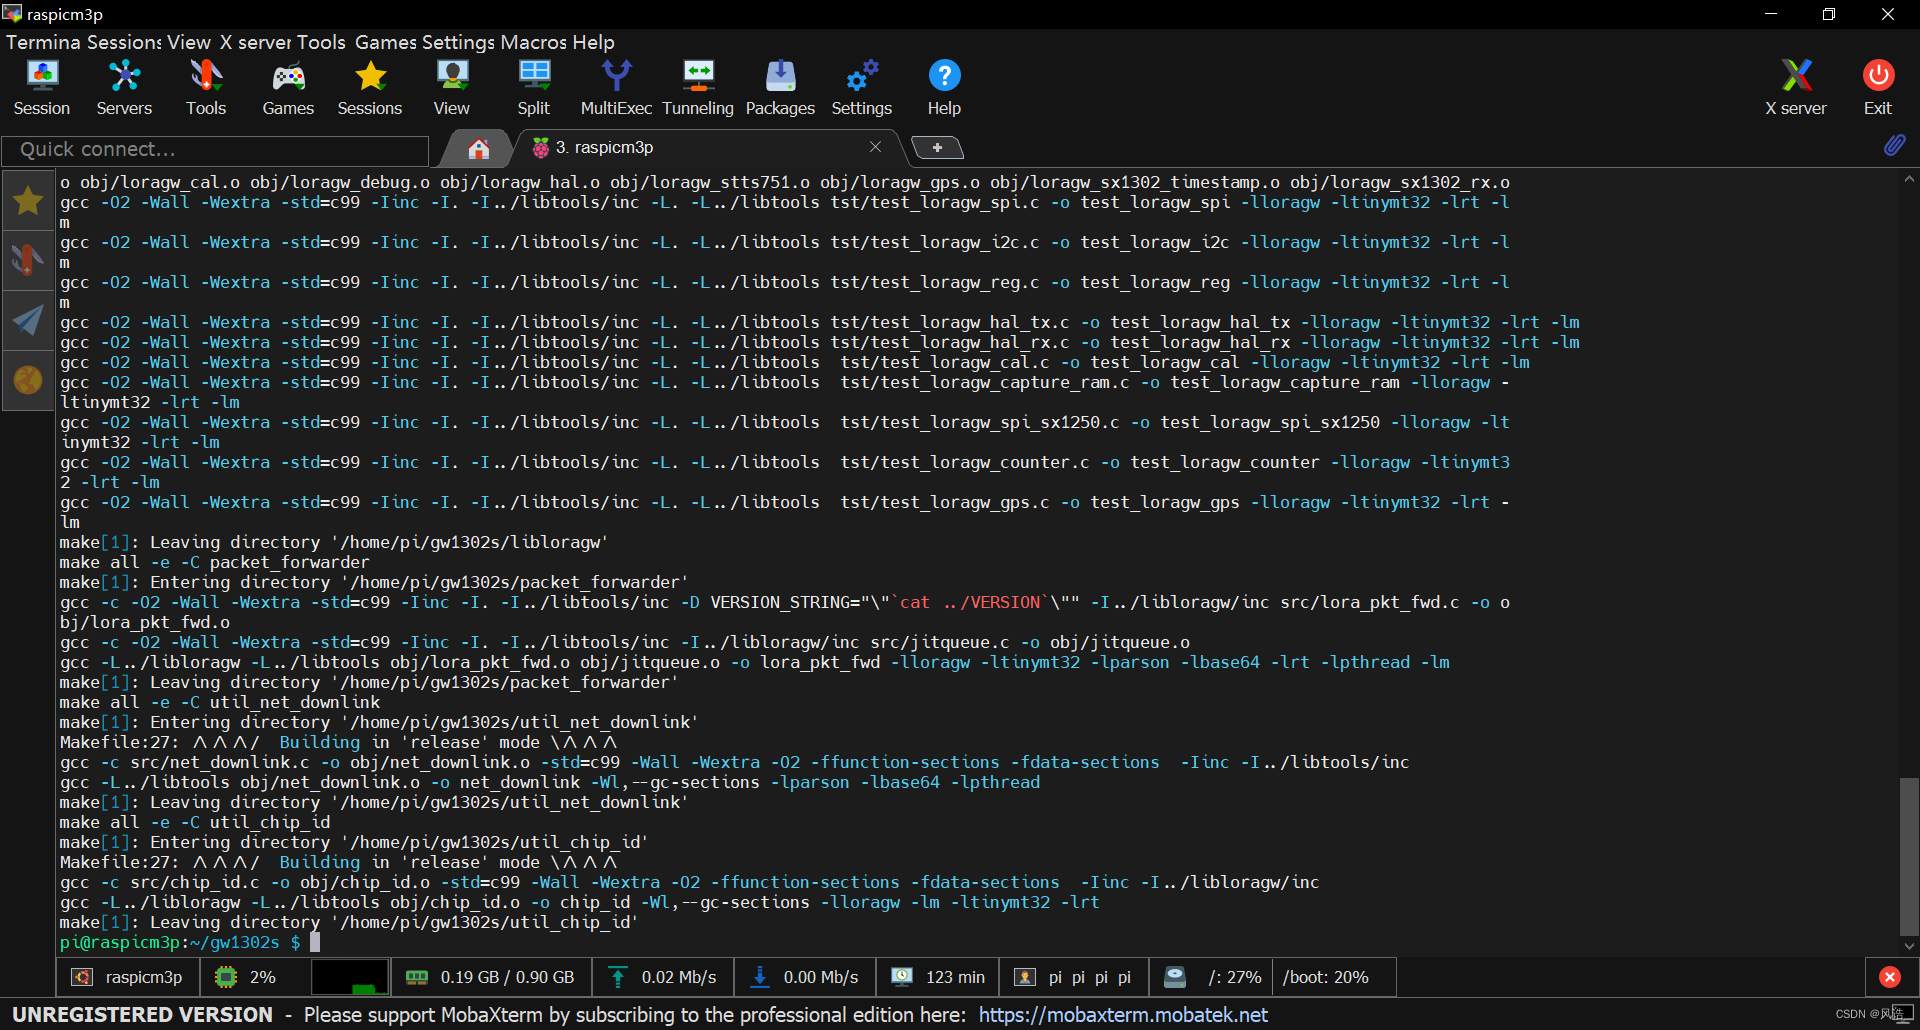Screen dimensions: 1920x1030
Task: Open the sidebar Sessions star tab
Action: 28,201
